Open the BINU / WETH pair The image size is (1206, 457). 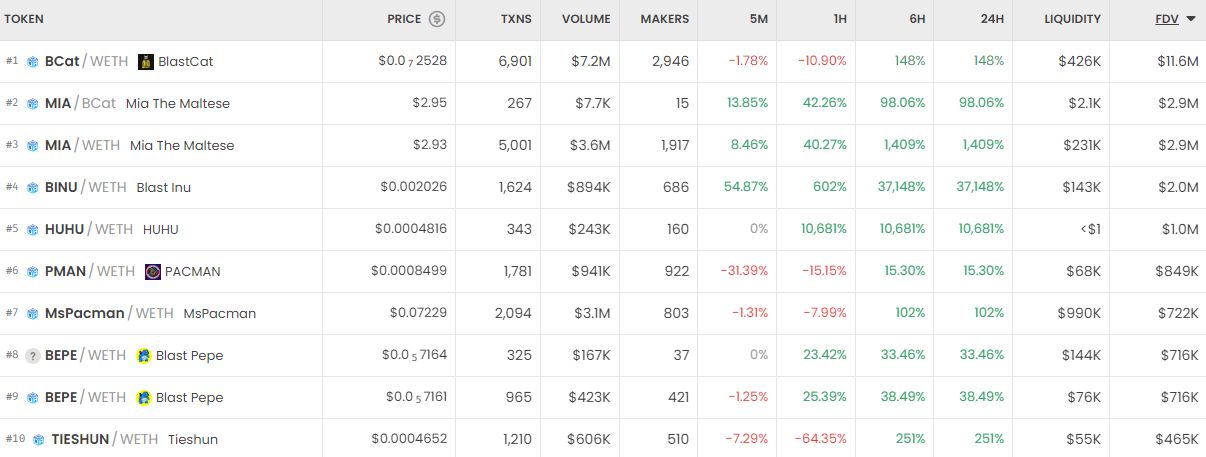[85, 187]
